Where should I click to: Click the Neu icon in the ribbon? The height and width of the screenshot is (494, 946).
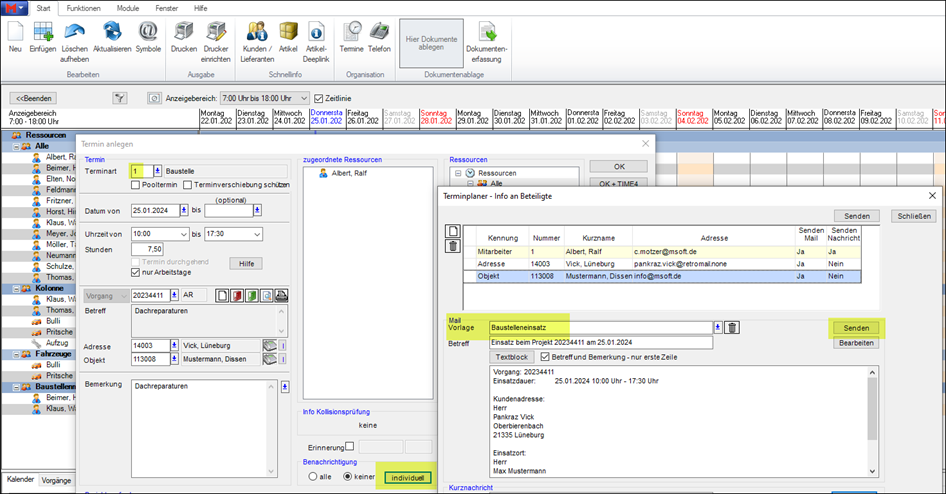click(x=15, y=32)
